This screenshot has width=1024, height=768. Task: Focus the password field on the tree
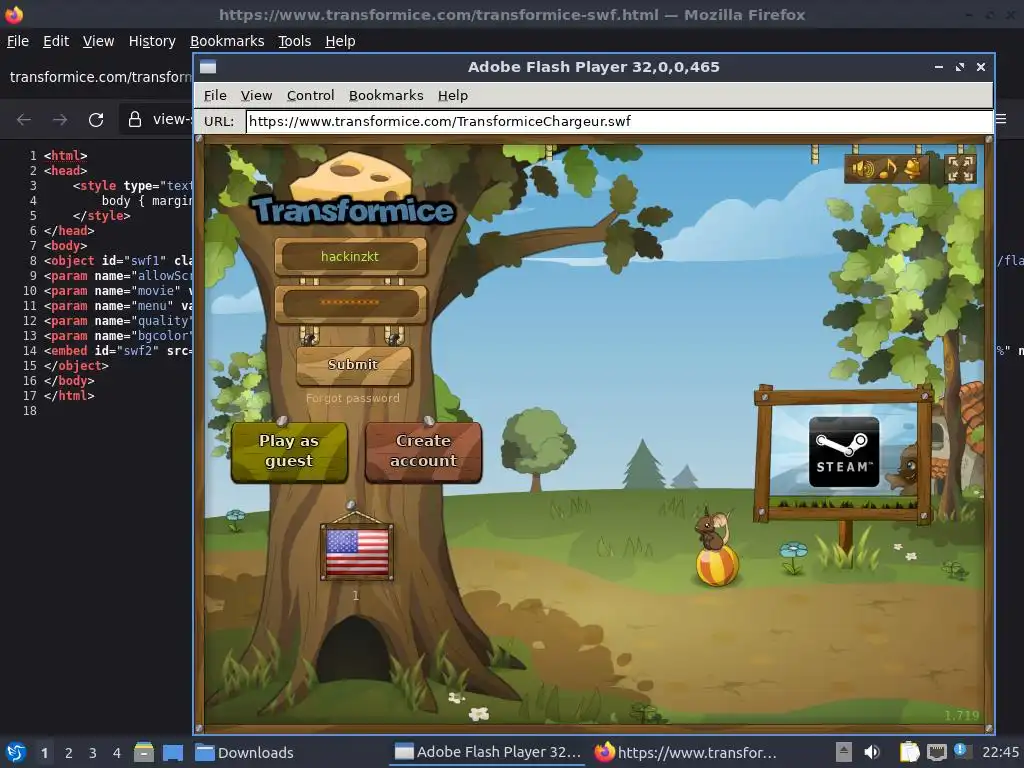click(x=350, y=303)
